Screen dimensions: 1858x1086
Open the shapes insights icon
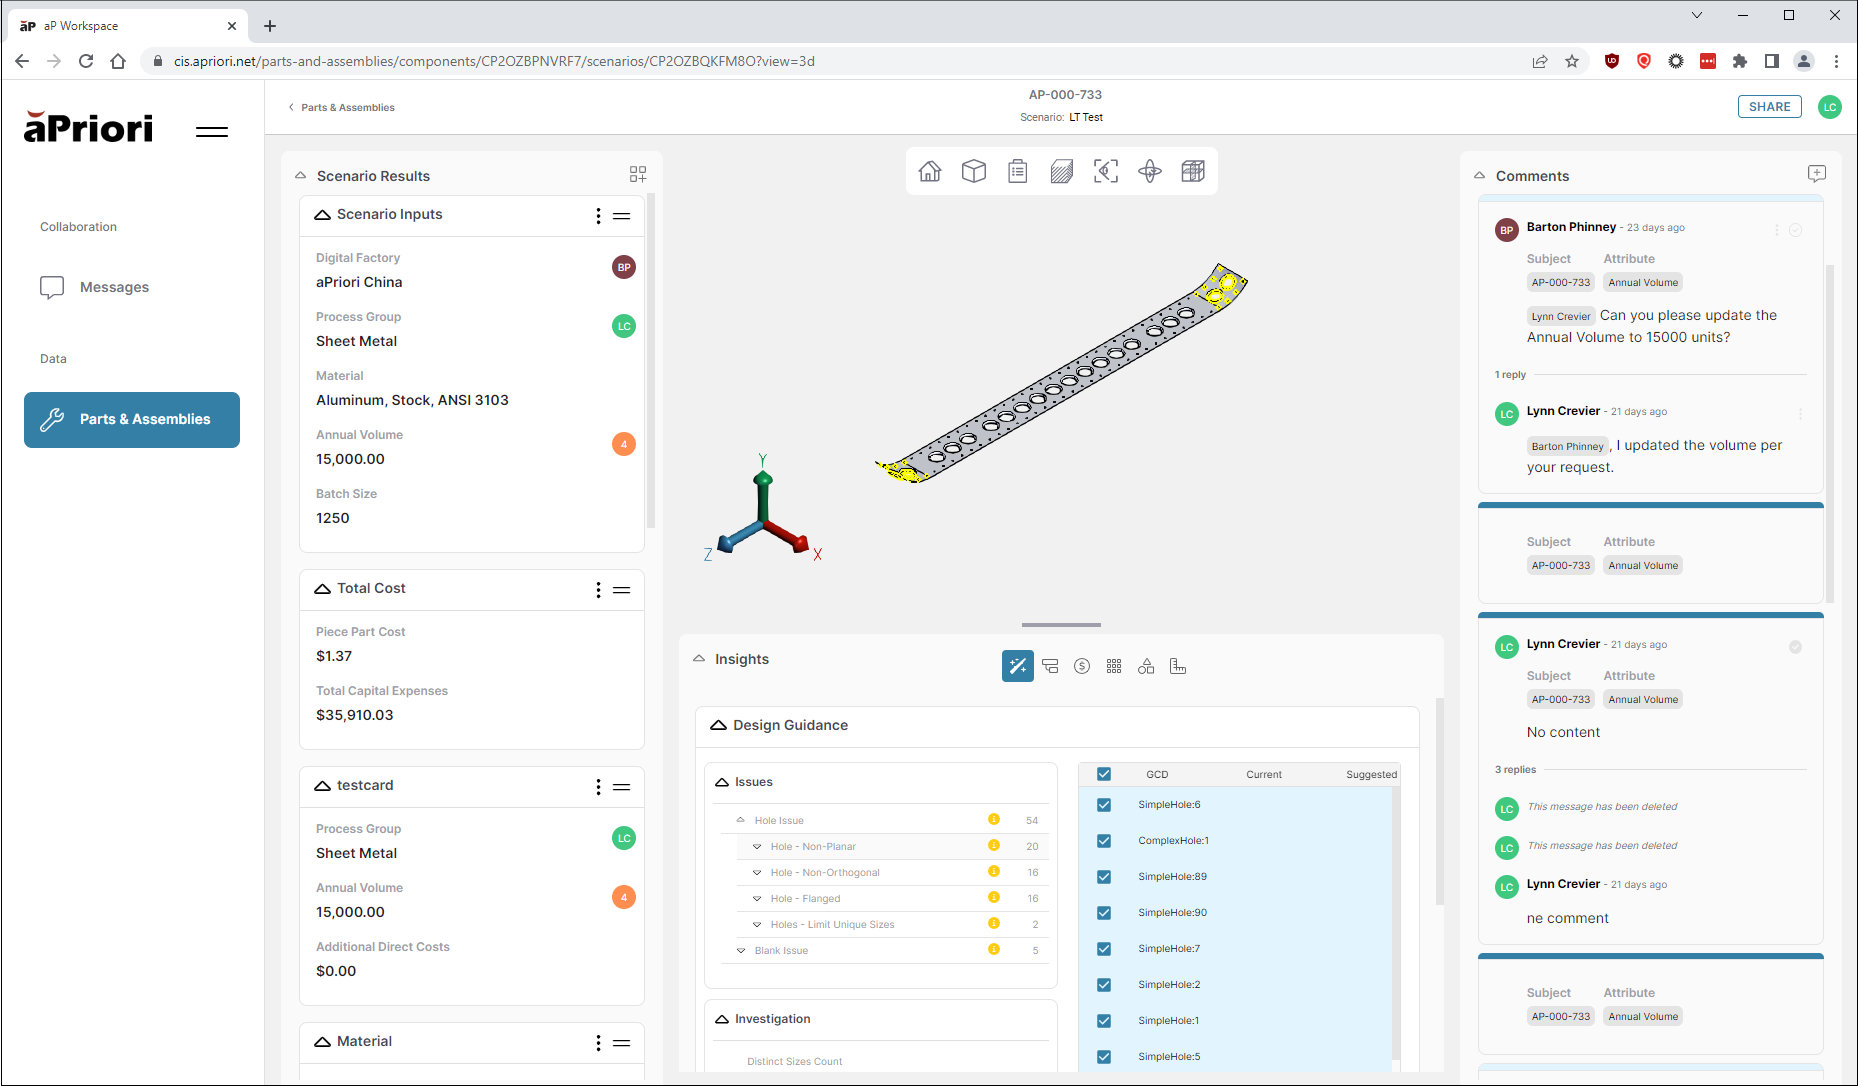click(1146, 666)
